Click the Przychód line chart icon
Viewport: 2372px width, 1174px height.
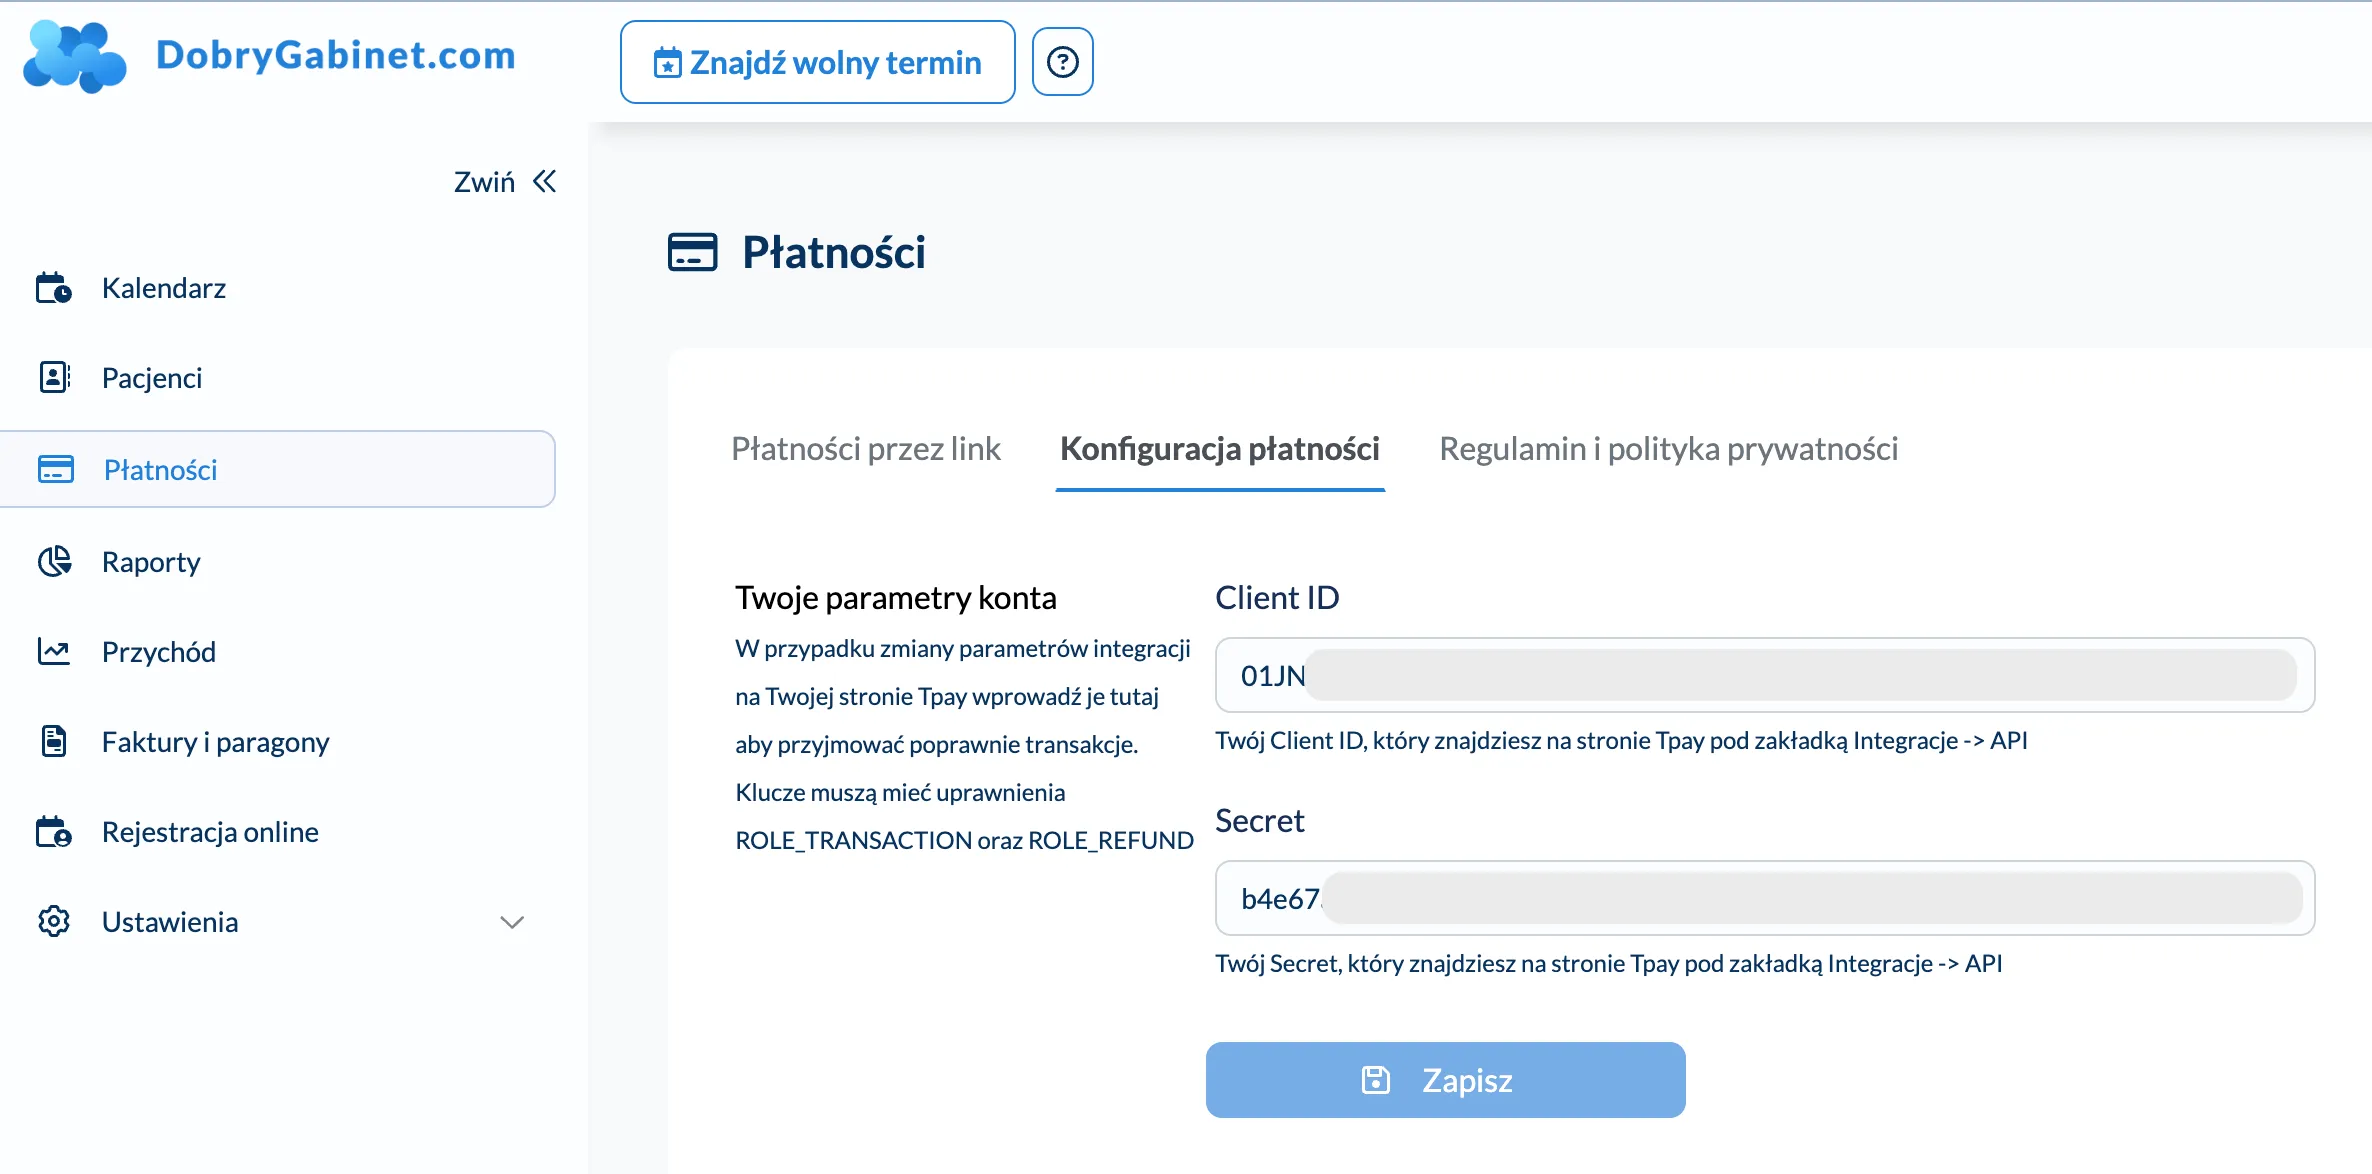pyautogui.click(x=54, y=652)
